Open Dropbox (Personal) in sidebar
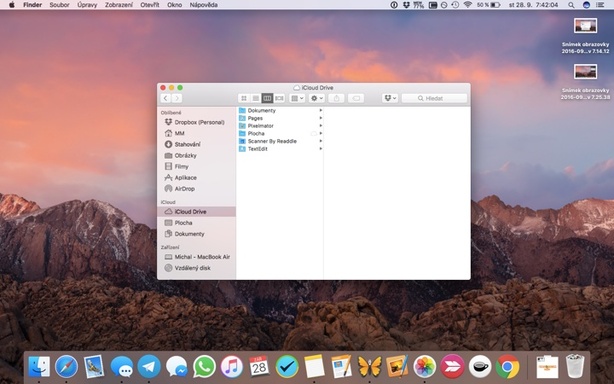The height and width of the screenshot is (384, 614). click(x=196, y=122)
